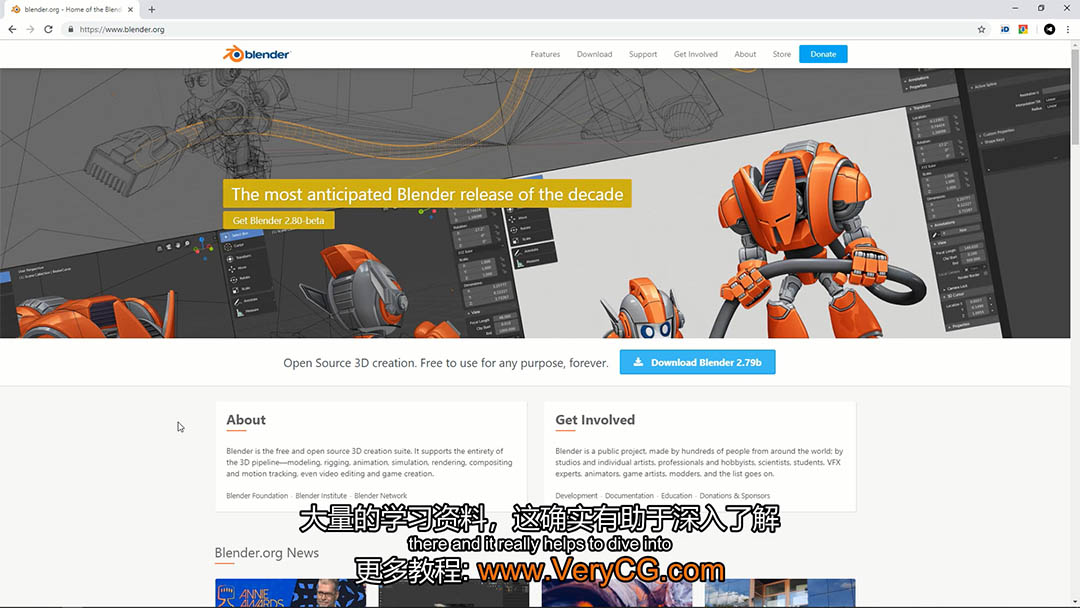Click the browser forward arrow

pyautogui.click(x=30, y=30)
